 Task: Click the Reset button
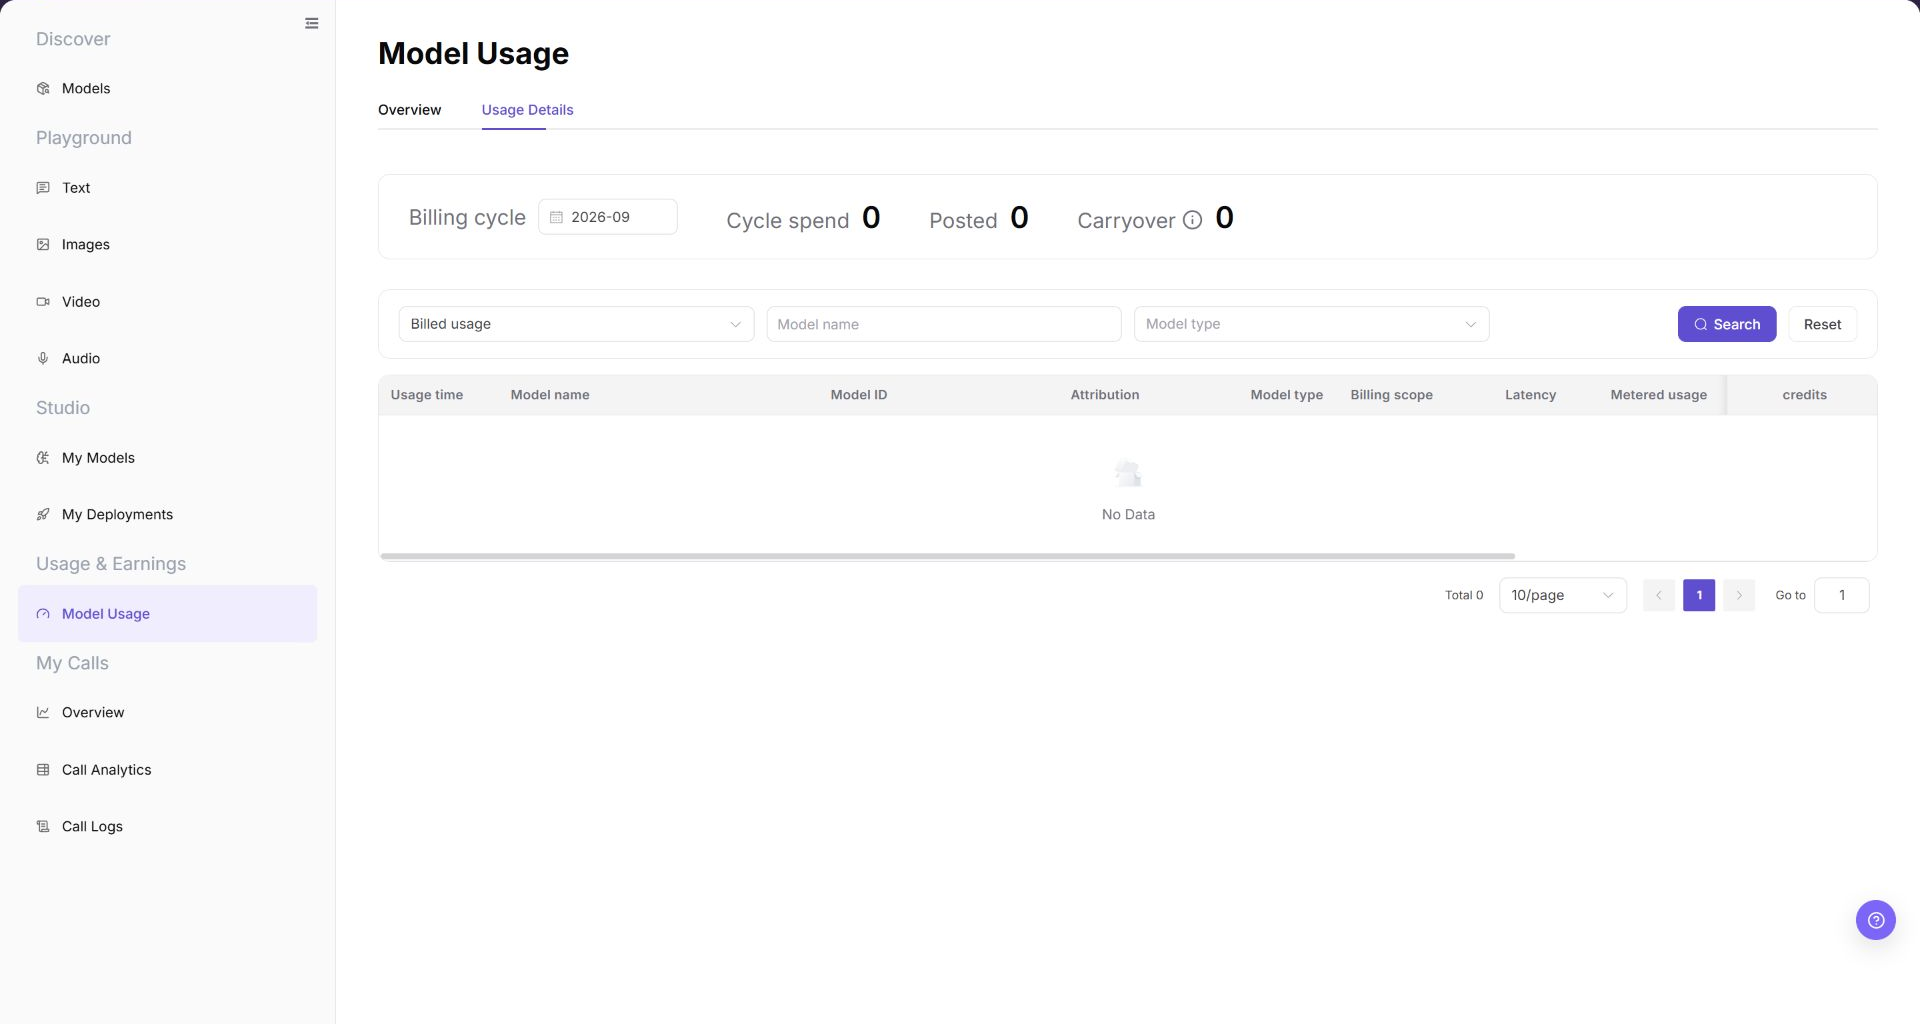[x=1822, y=324]
